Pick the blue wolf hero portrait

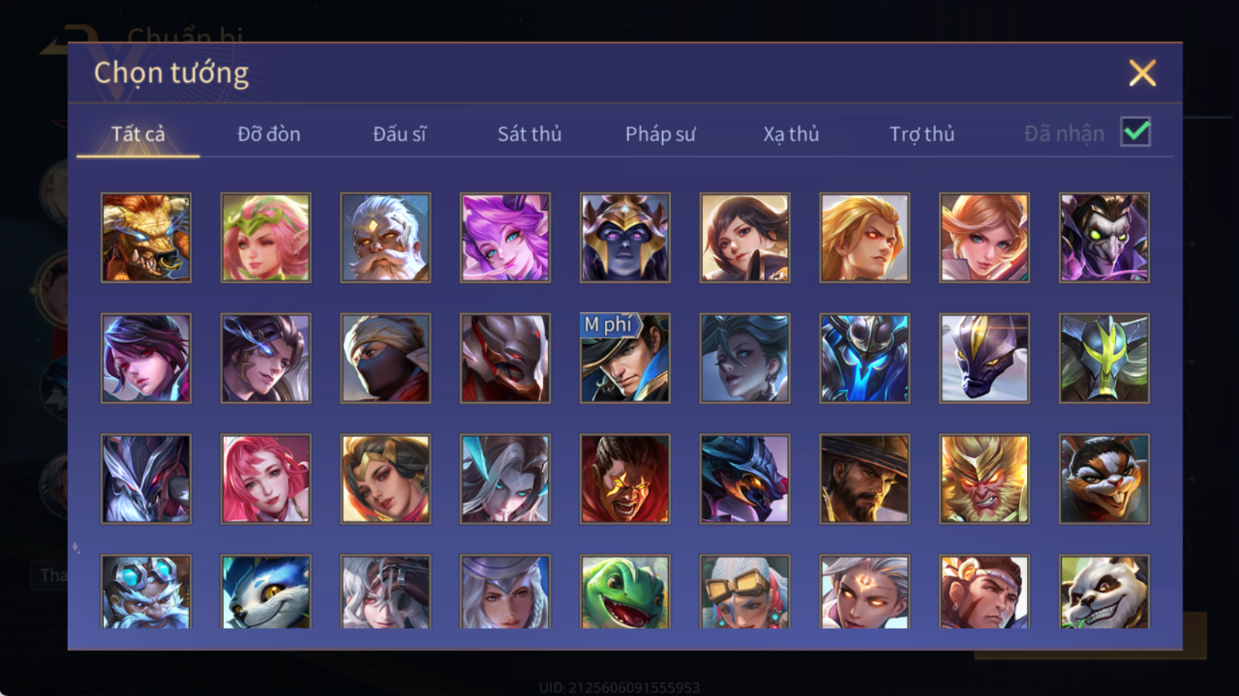point(266,592)
